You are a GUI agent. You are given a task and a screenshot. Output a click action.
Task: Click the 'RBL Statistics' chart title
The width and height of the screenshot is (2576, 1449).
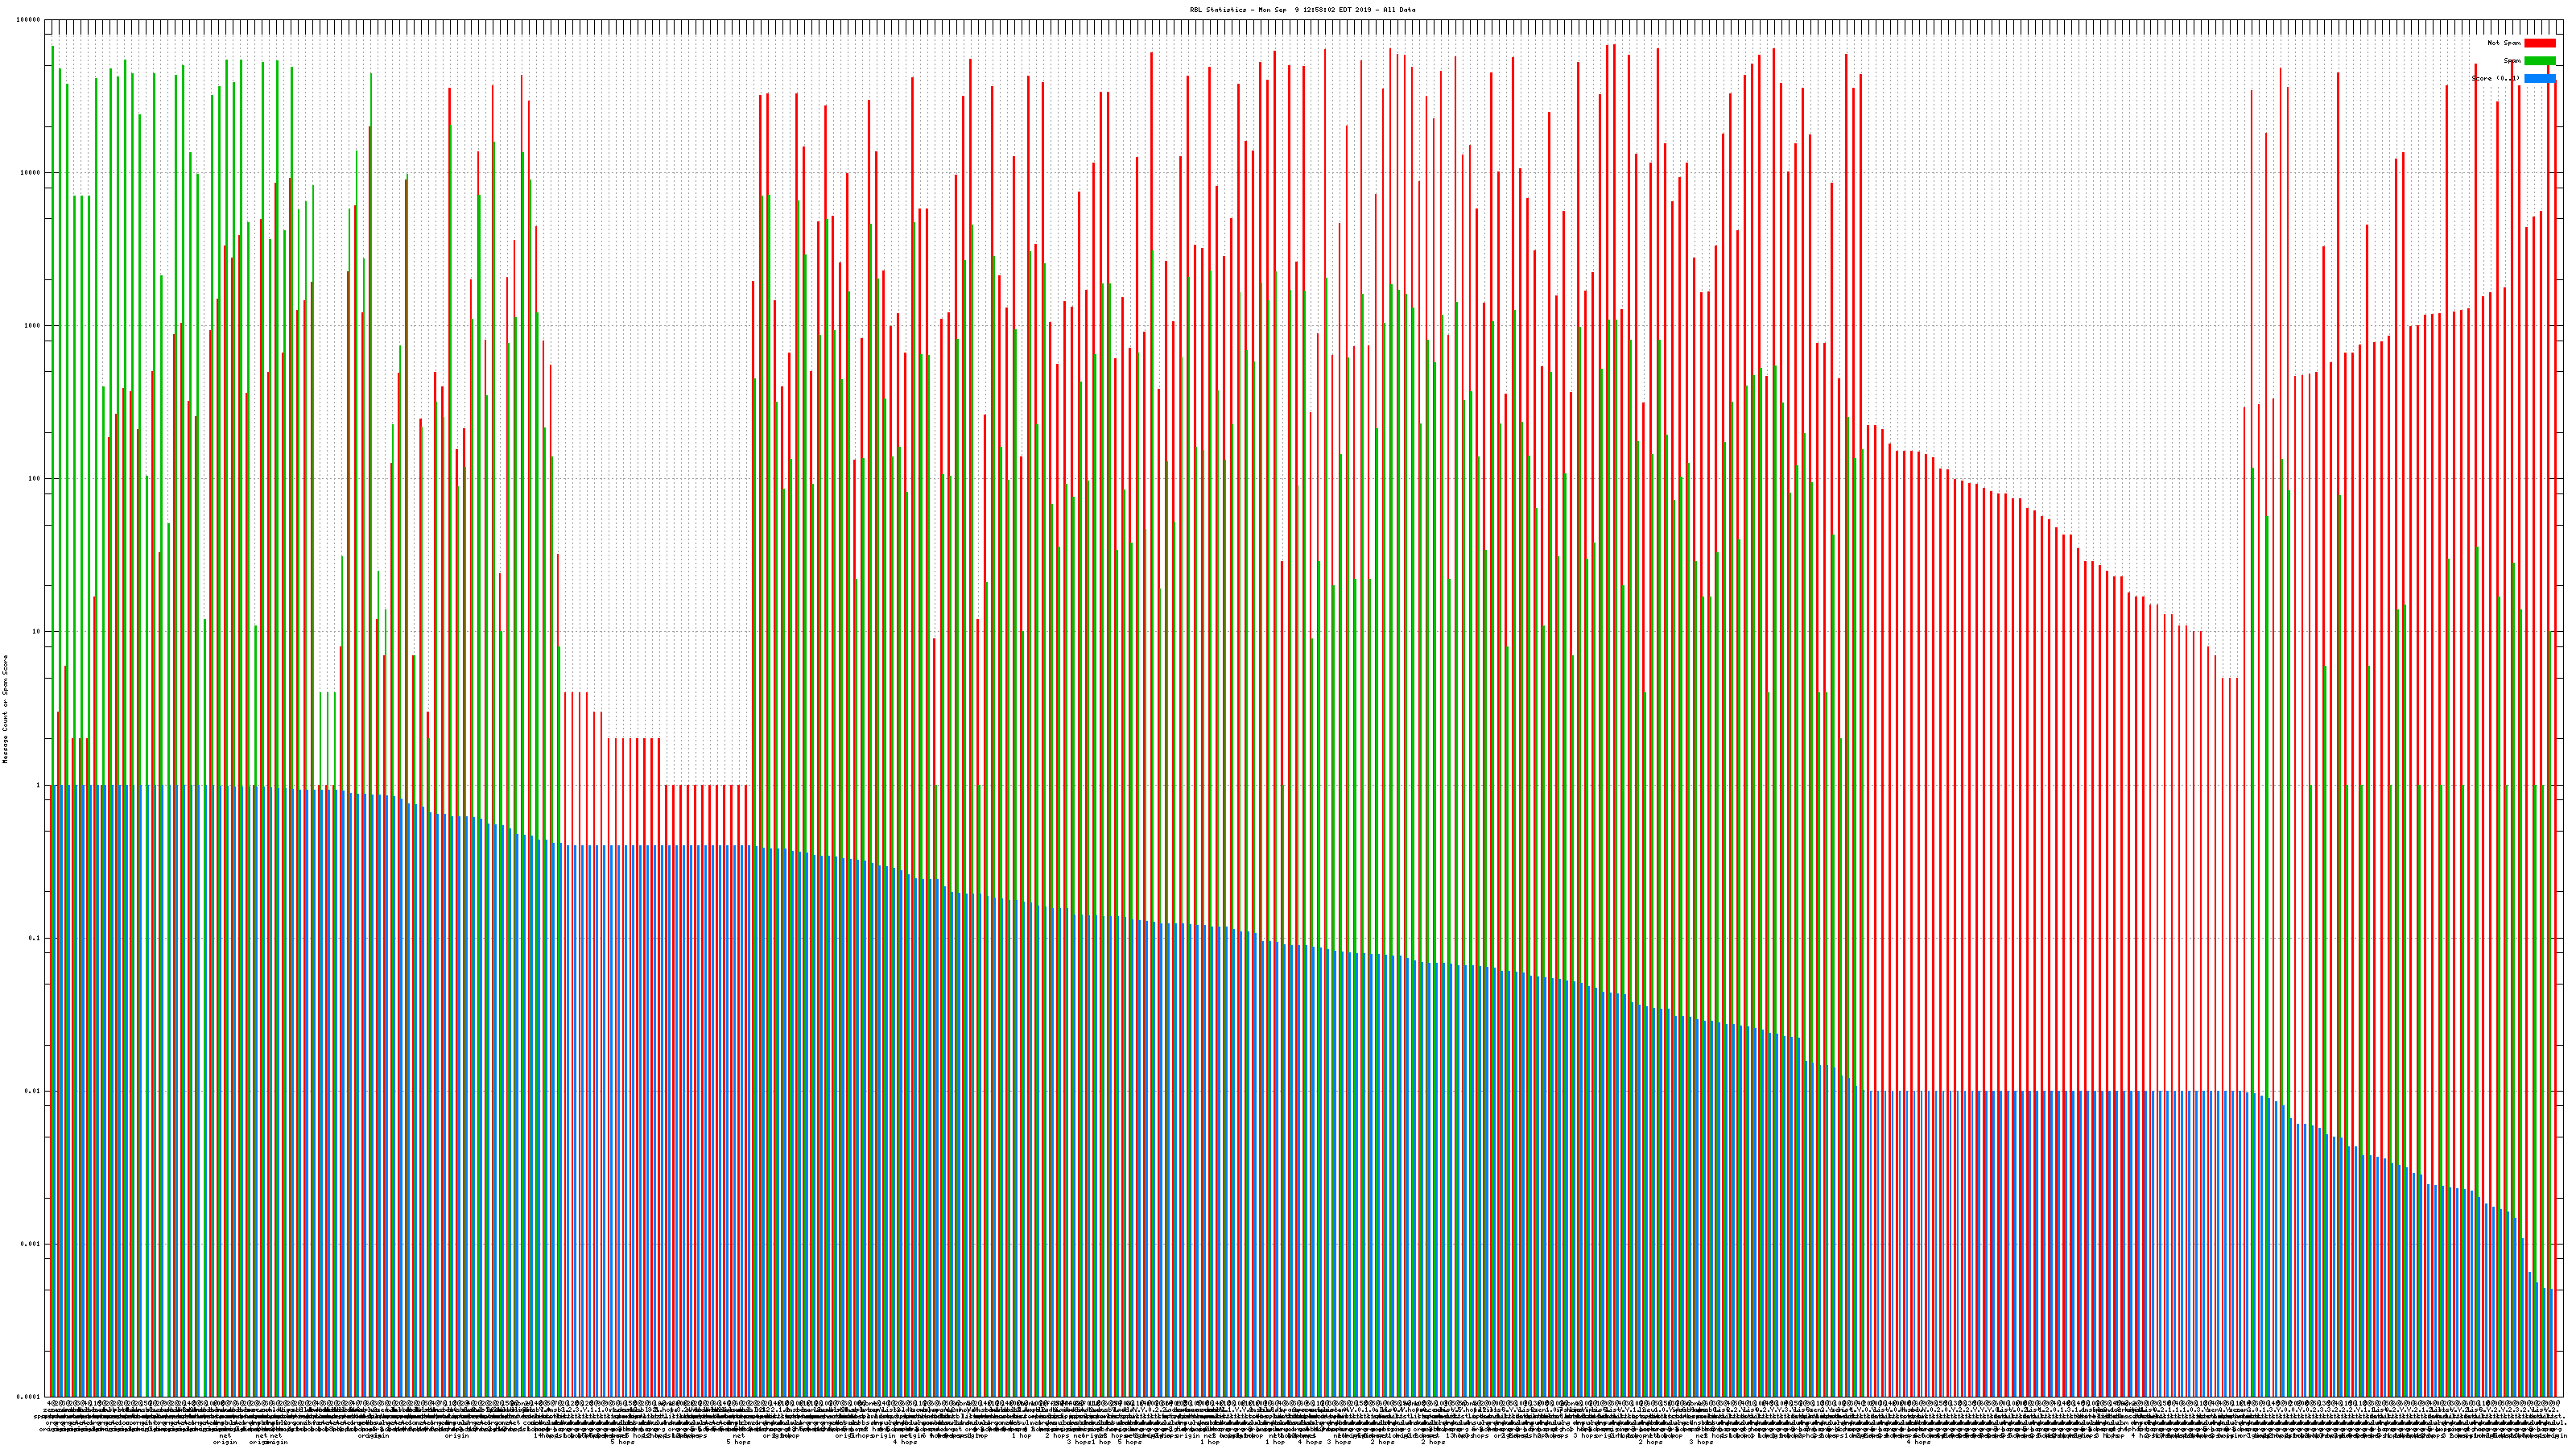pos(1302,10)
